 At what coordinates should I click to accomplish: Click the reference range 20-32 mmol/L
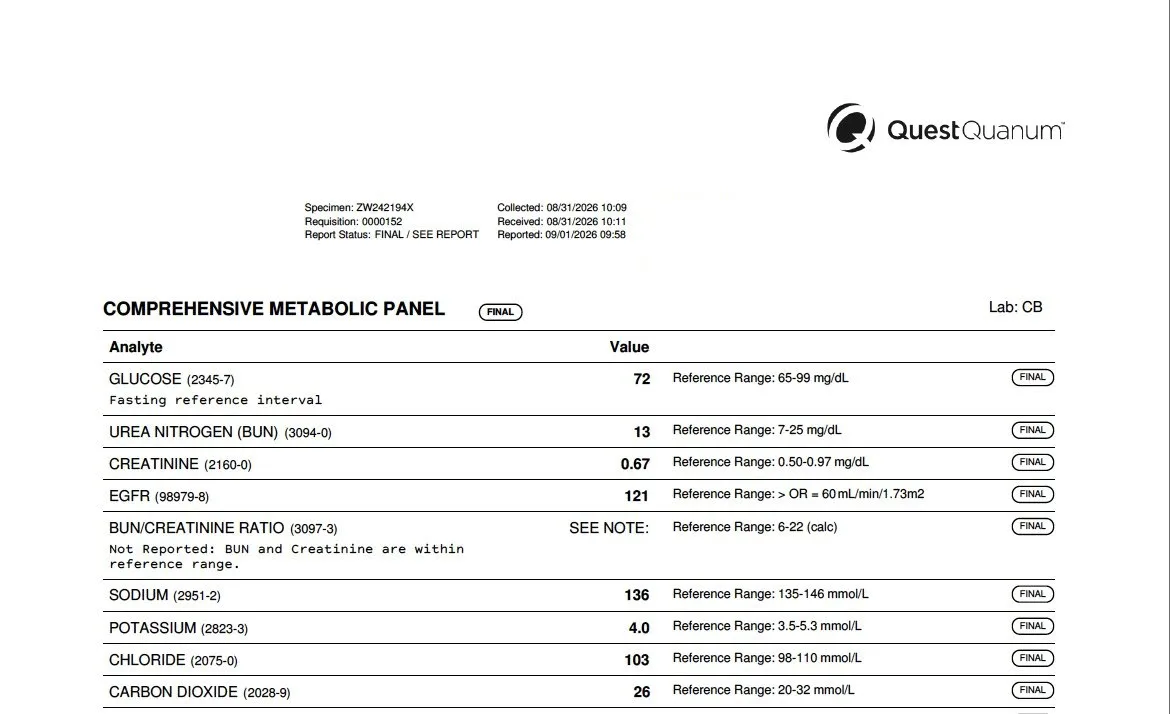coord(764,691)
